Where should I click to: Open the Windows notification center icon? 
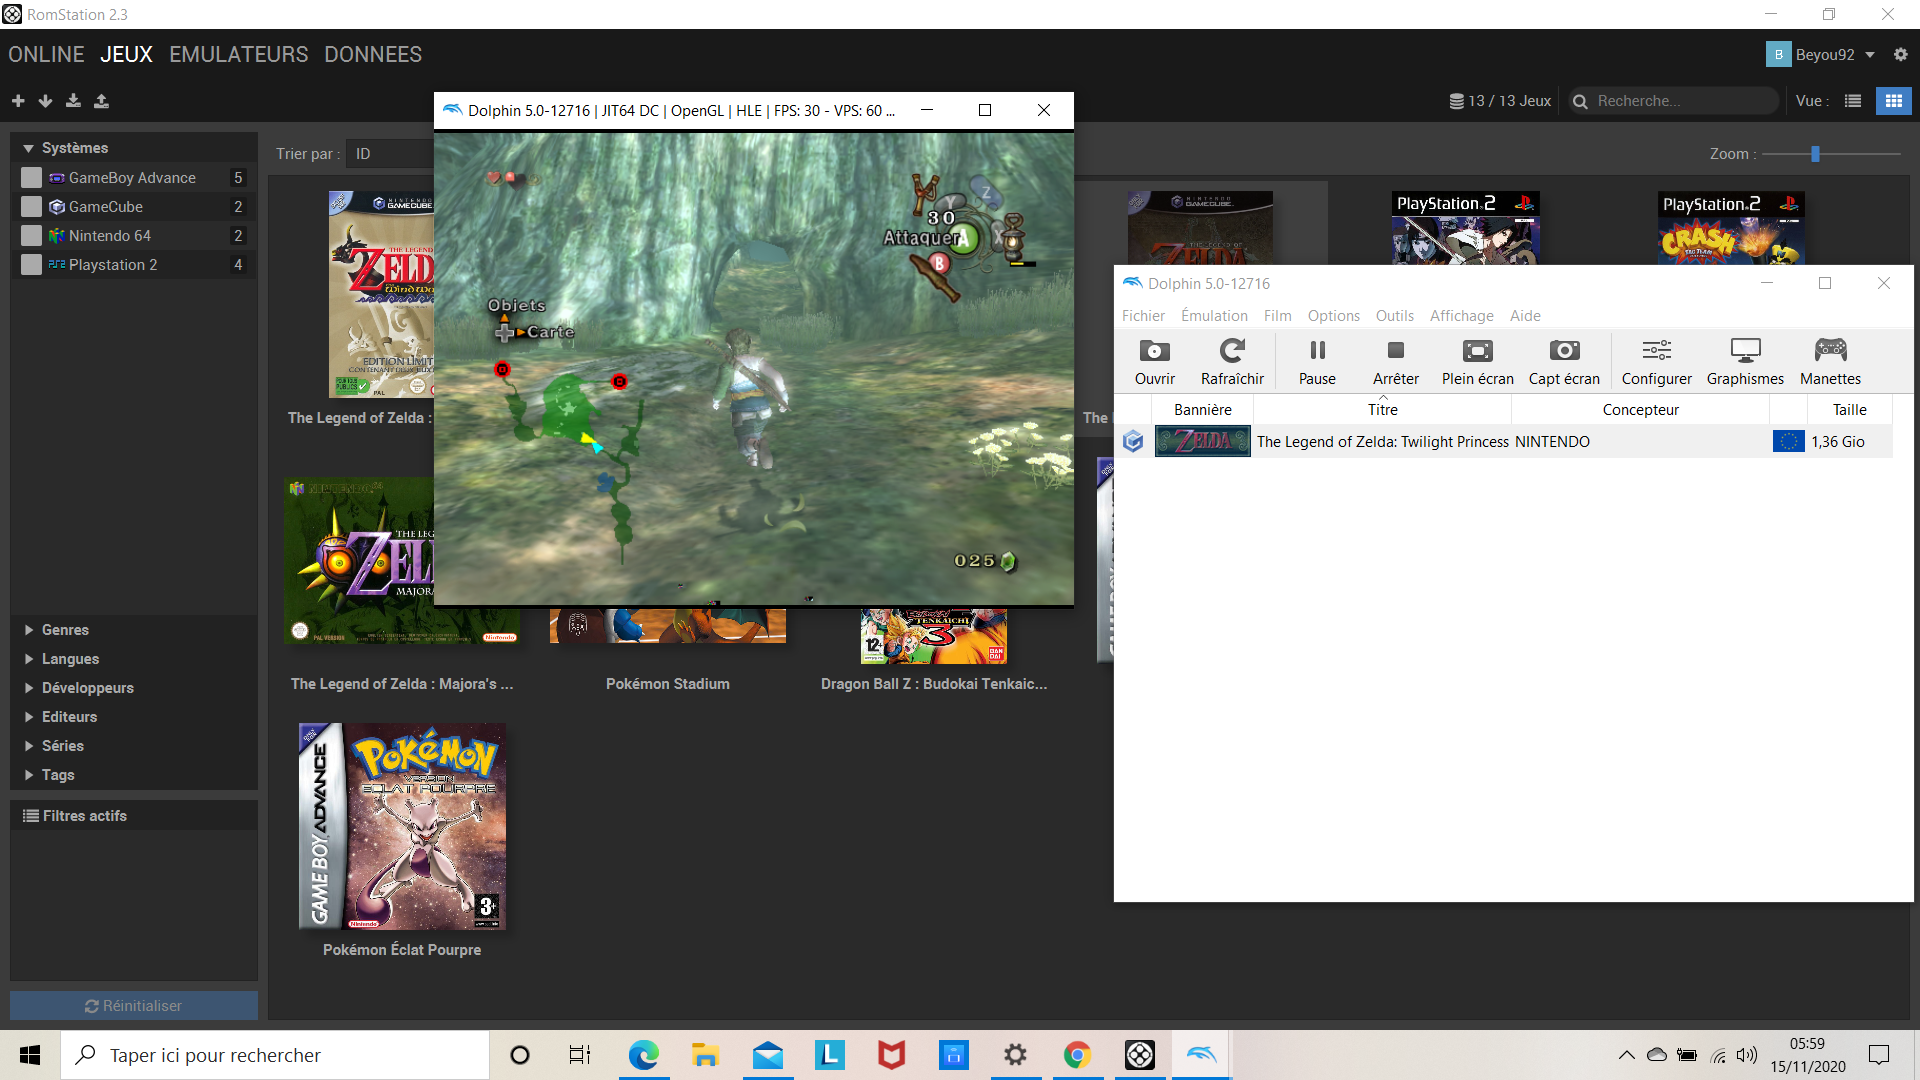[1879, 1055]
